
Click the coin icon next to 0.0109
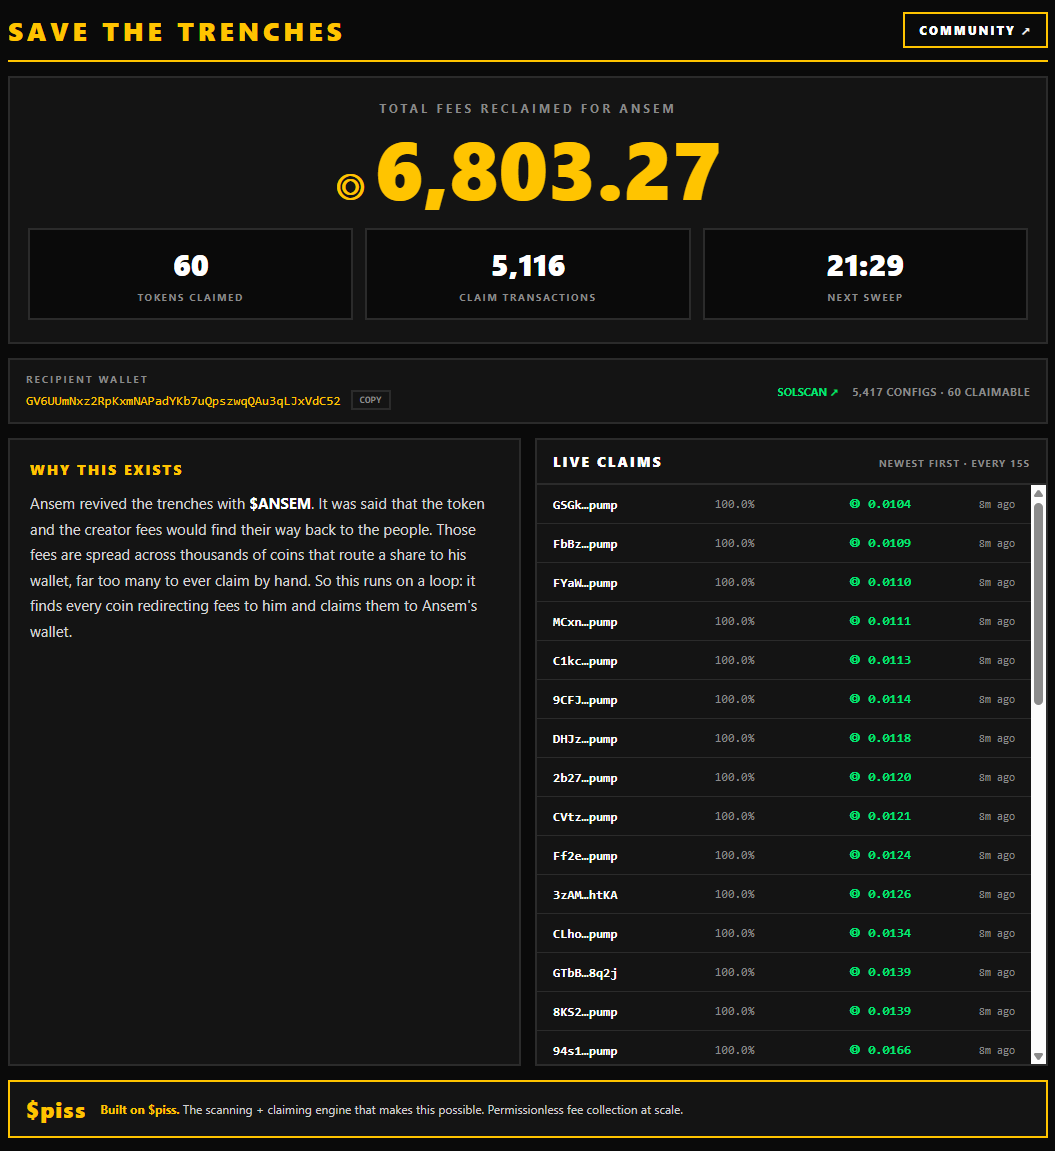coord(855,542)
